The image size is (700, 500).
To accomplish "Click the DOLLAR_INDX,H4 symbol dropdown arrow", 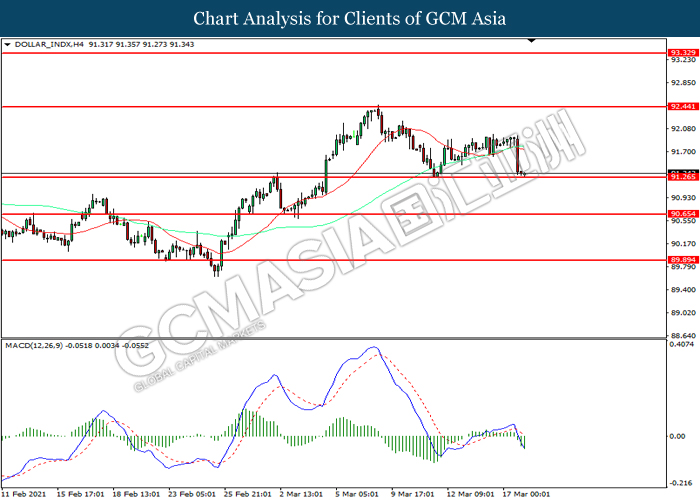I will [7, 45].
